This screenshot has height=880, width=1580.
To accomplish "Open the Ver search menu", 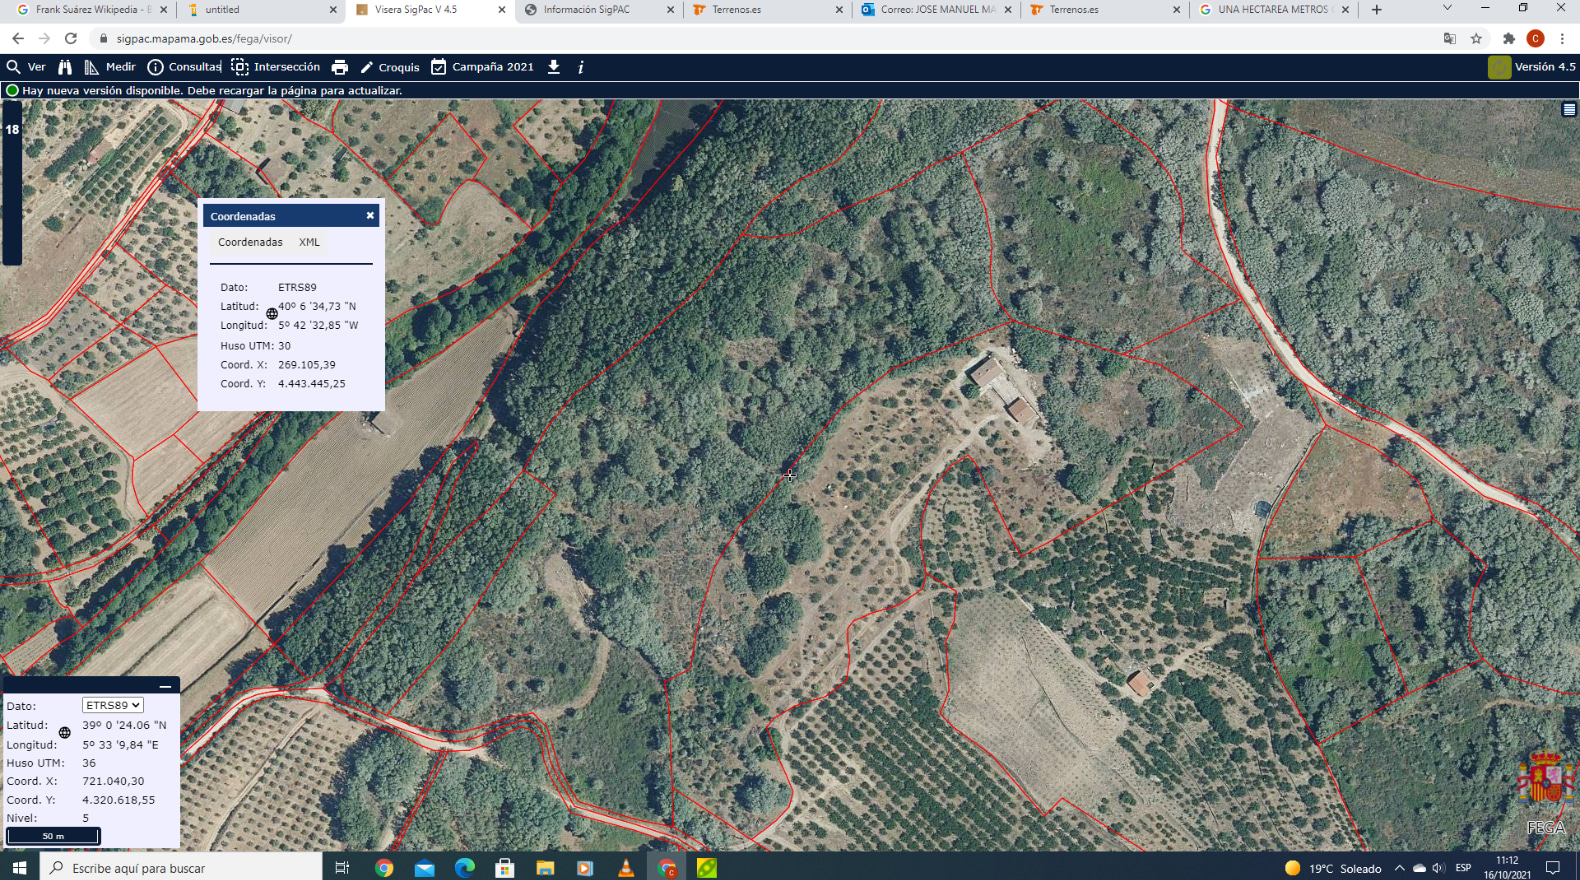I will [27, 67].
